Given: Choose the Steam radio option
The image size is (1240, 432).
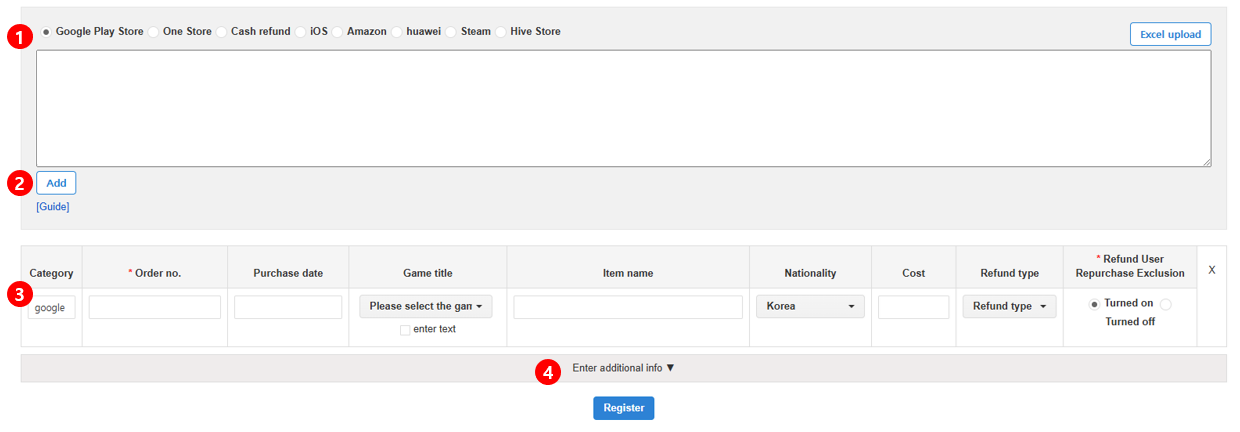Looking at the screenshot, I should tap(452, 32).
